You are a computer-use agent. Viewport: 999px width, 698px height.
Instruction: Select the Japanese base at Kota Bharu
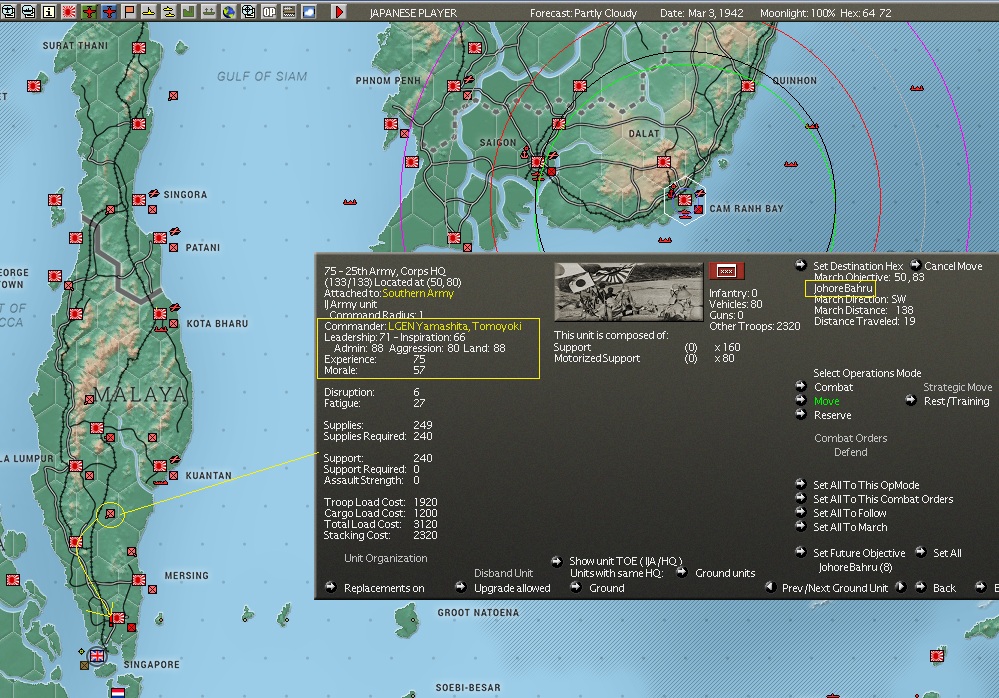point(160,313)
